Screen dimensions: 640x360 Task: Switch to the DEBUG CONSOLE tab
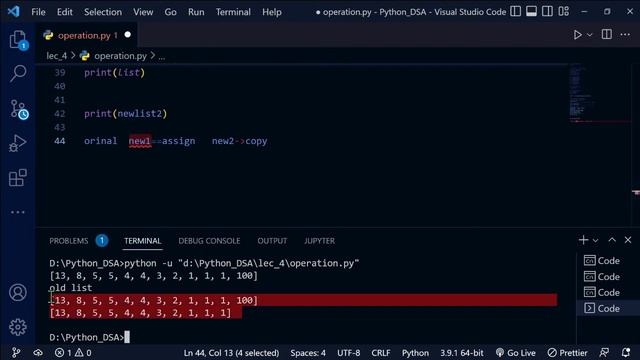[209, 241]
